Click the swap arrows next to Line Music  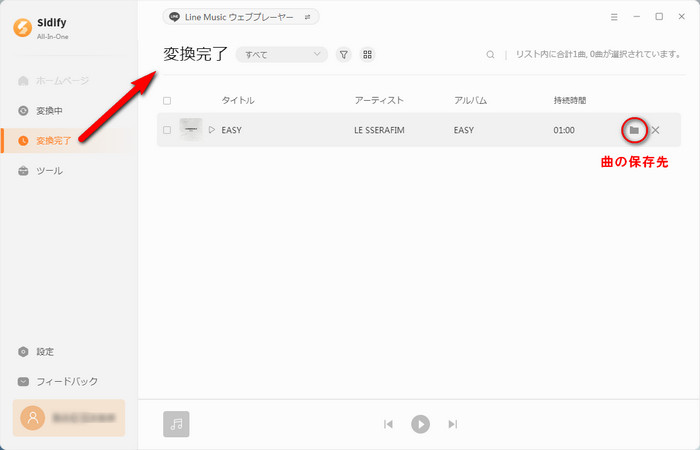(307, 17)
